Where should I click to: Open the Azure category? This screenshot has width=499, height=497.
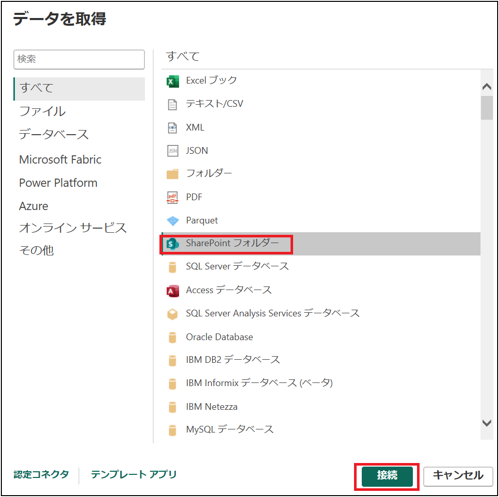pos(34,206)
